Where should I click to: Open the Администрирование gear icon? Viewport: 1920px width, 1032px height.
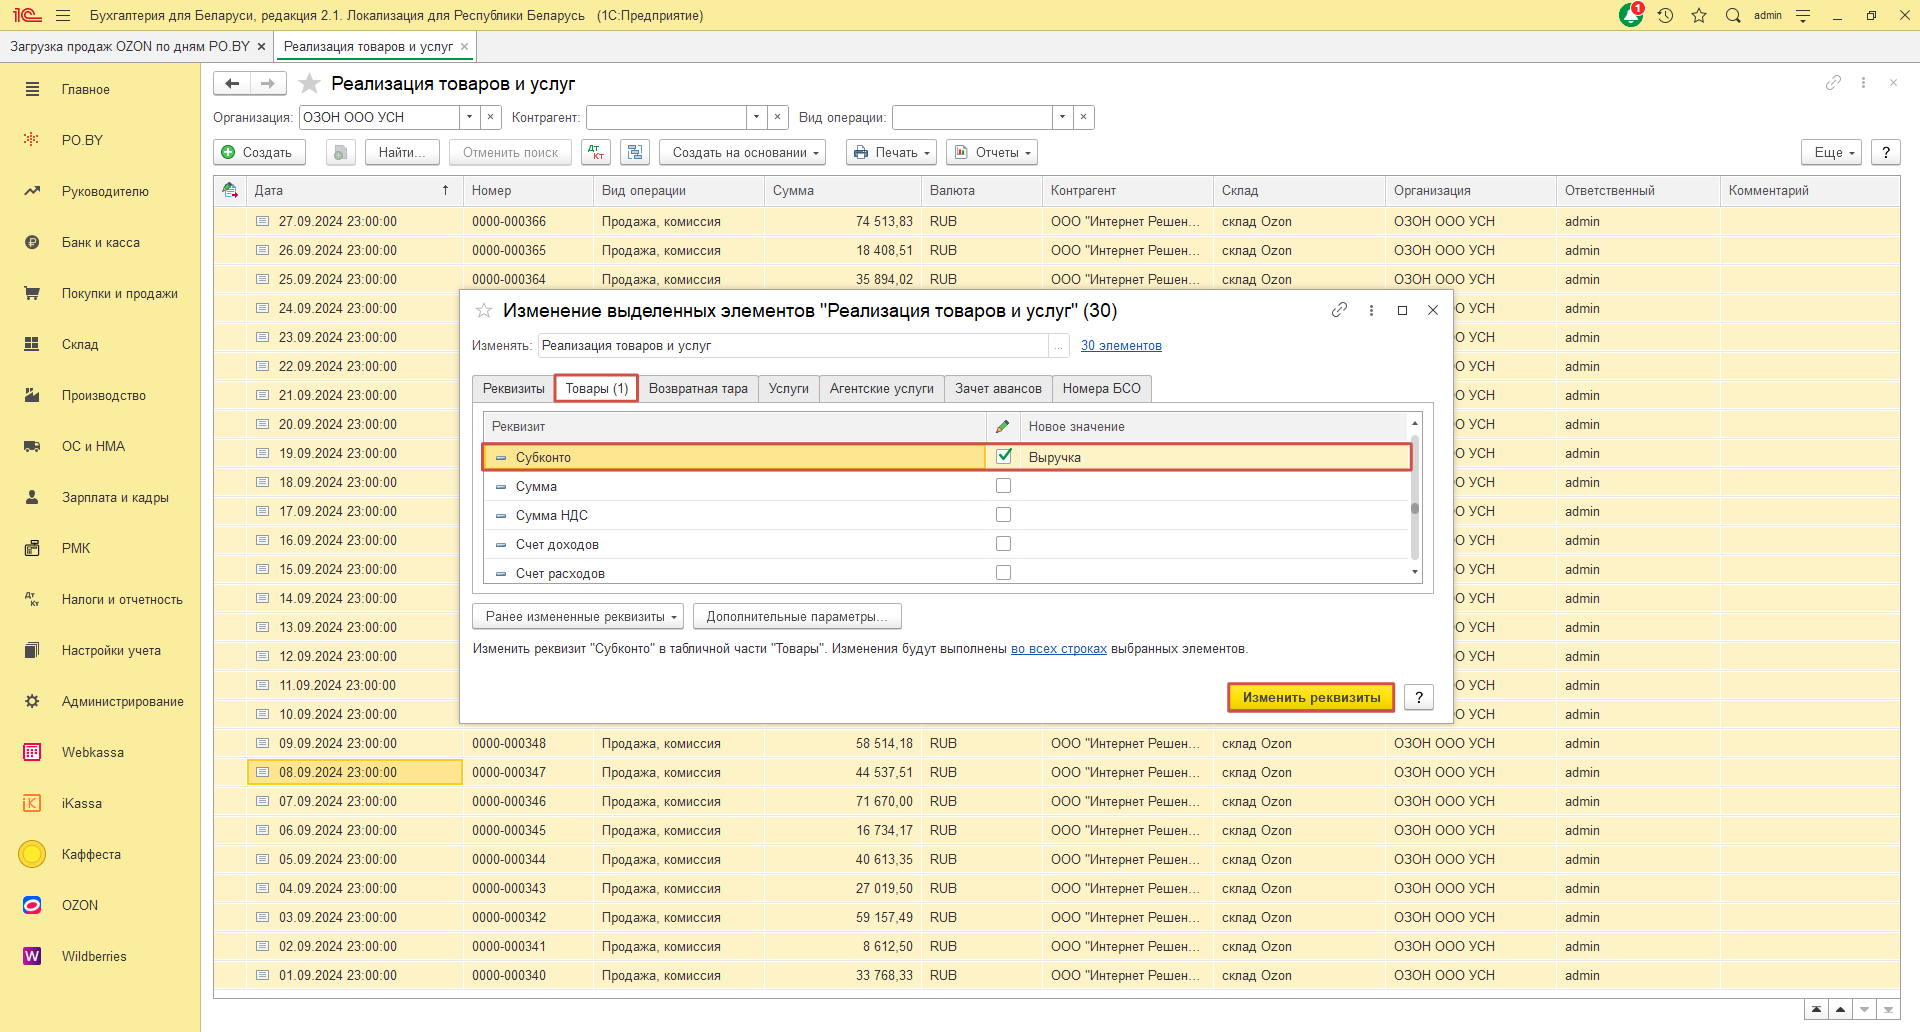point(32,701)
